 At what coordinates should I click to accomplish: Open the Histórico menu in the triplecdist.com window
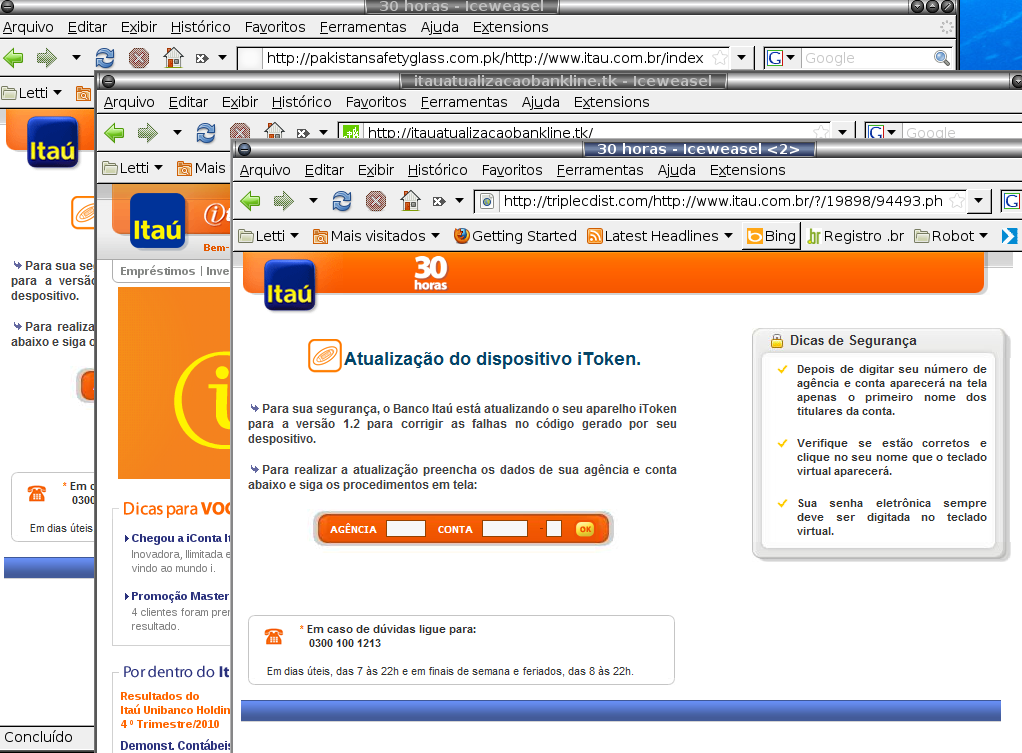click(437, 170)
